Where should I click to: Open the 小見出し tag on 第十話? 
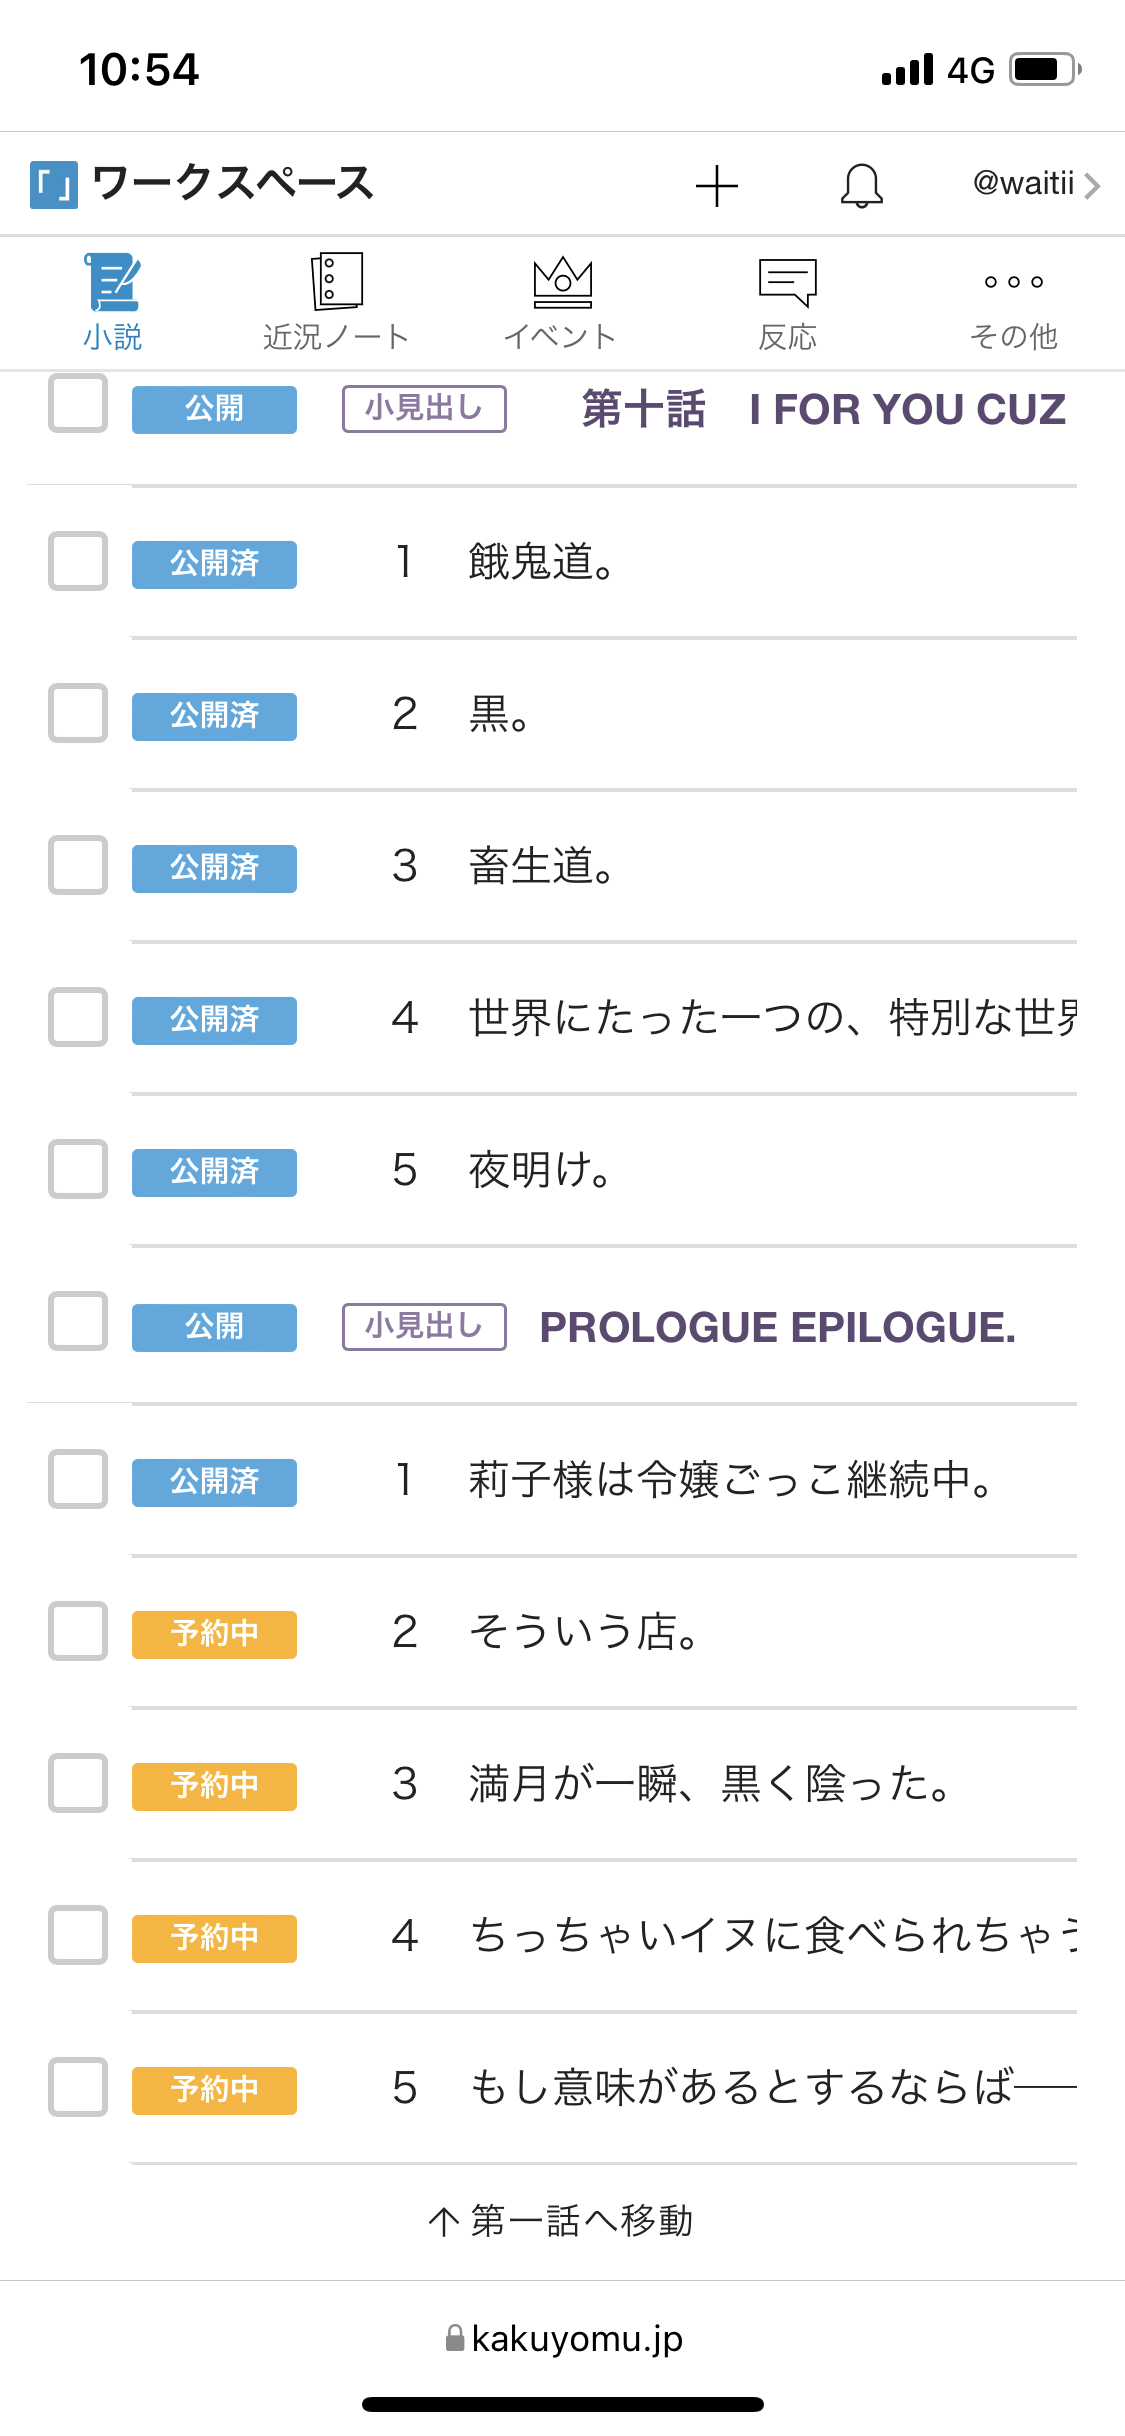click(x=424, y=409)
